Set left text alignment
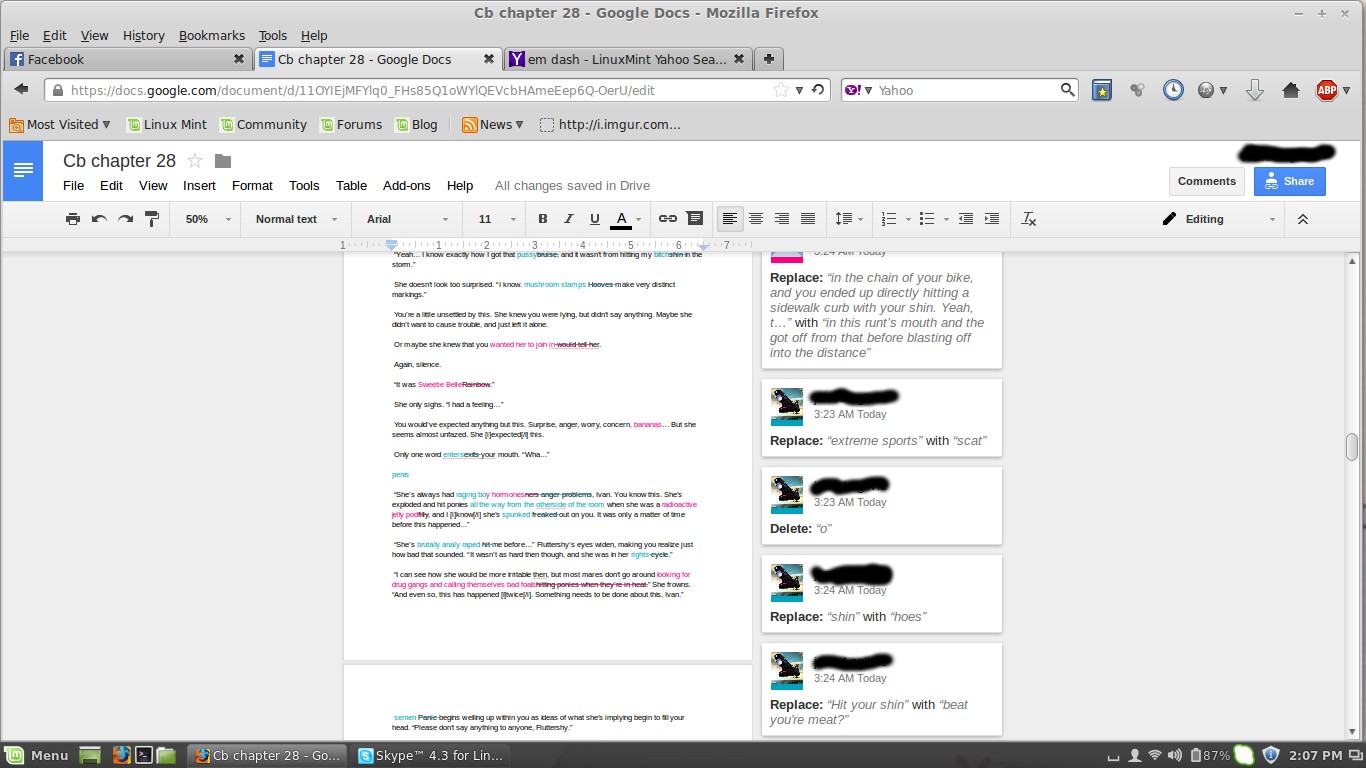 pos(731,219)
